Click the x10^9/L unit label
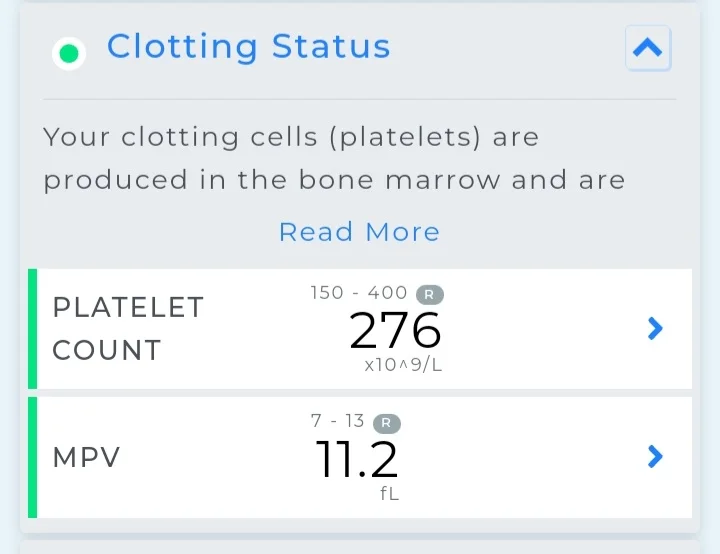The image size is (720, 554). [x=403, y=365]
